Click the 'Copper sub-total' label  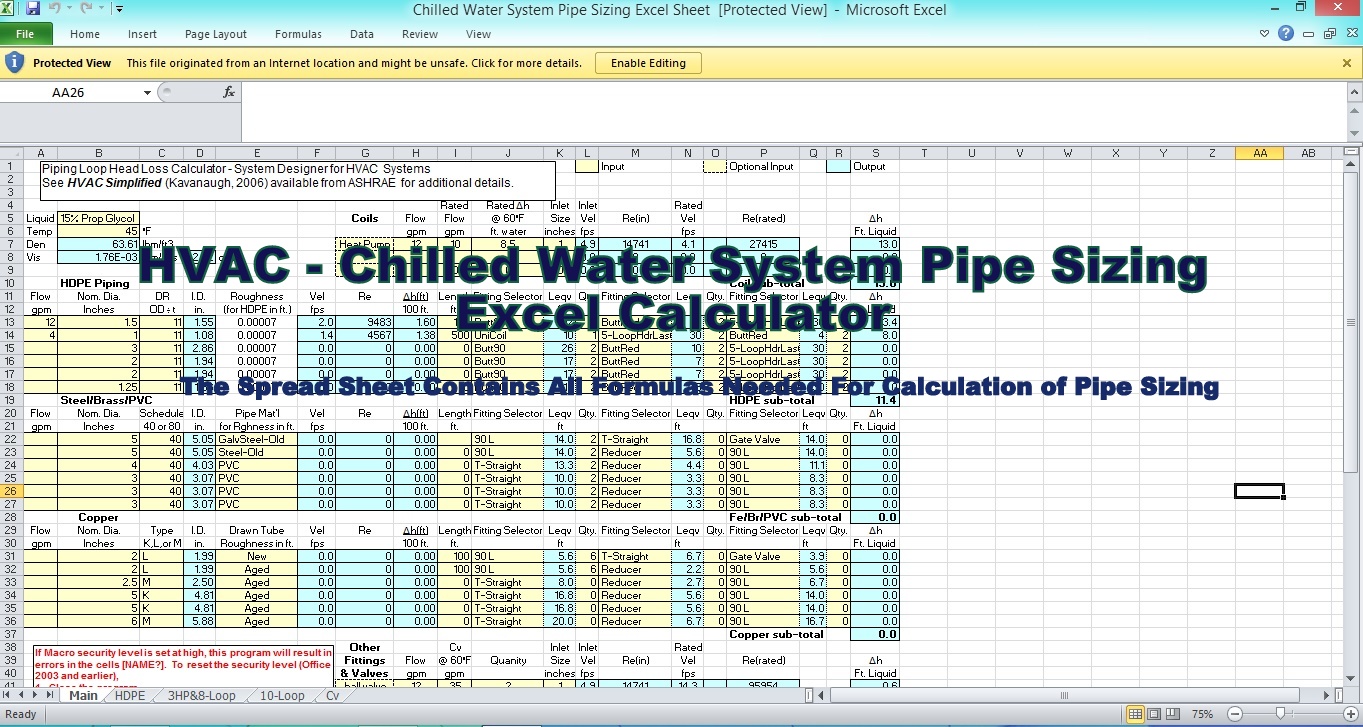[777, 634]
